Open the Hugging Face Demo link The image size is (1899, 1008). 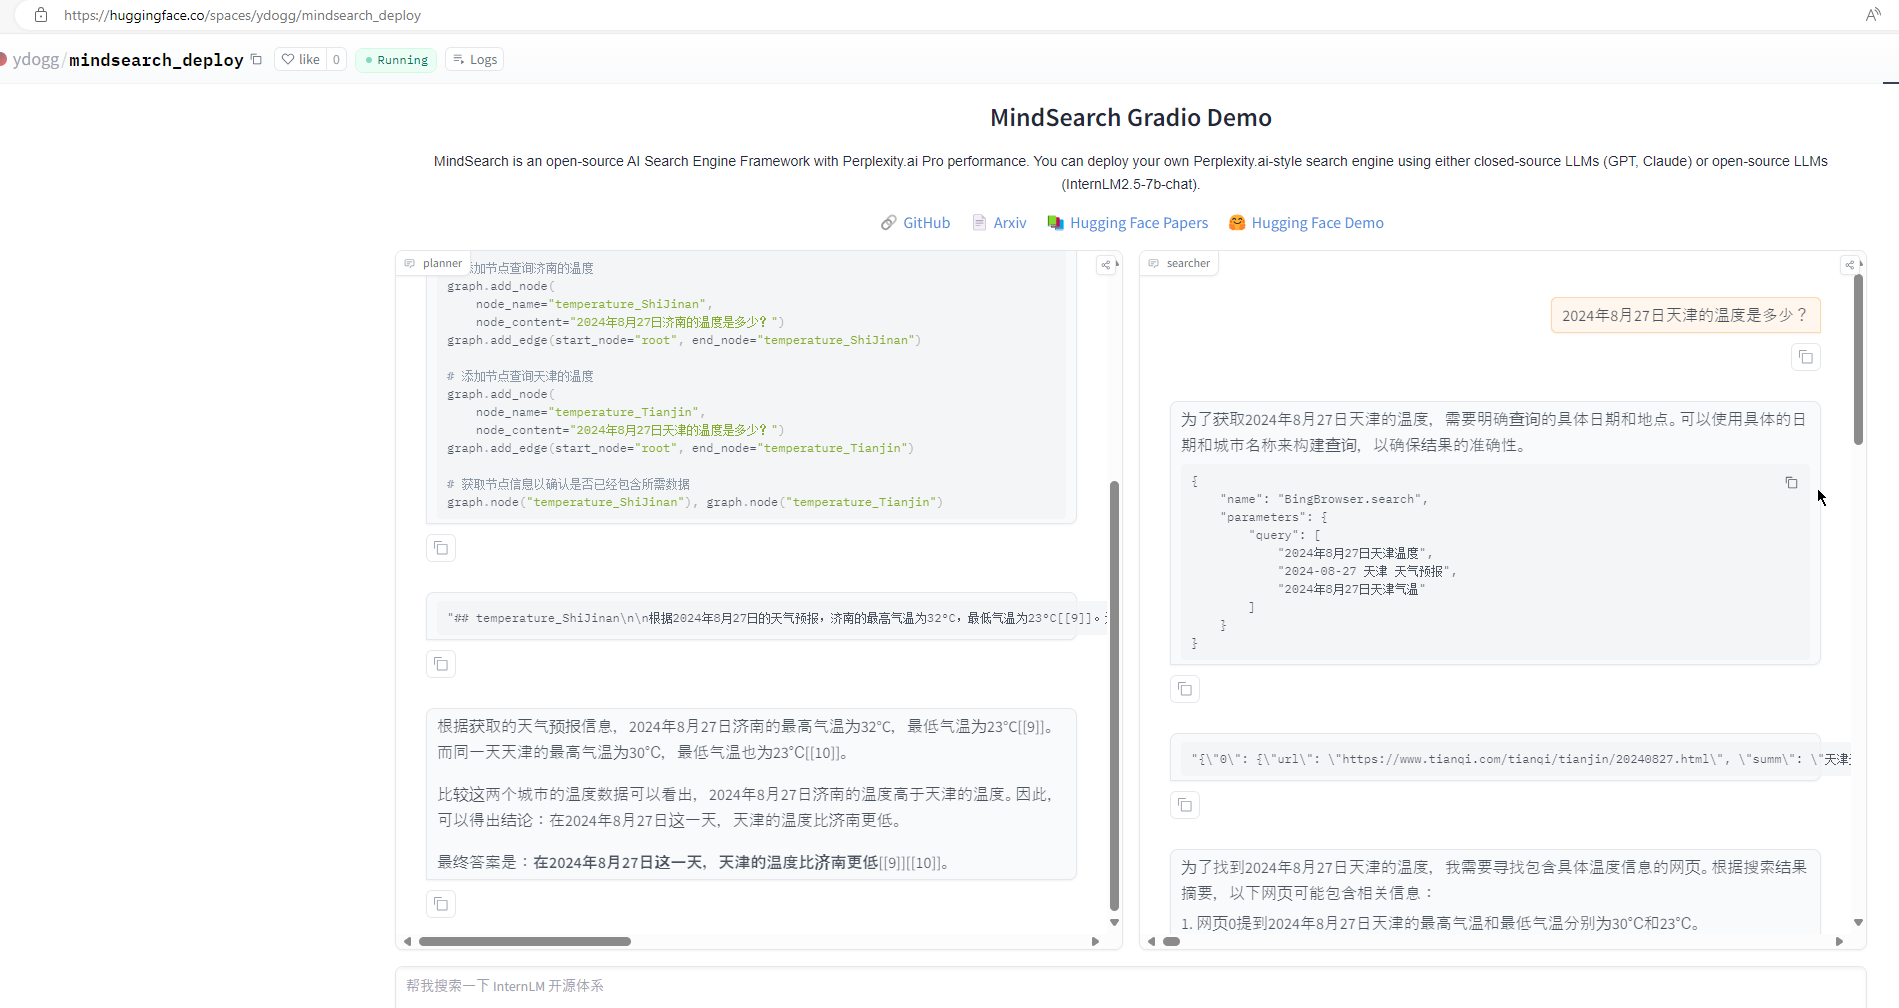tap(1317, 223)
